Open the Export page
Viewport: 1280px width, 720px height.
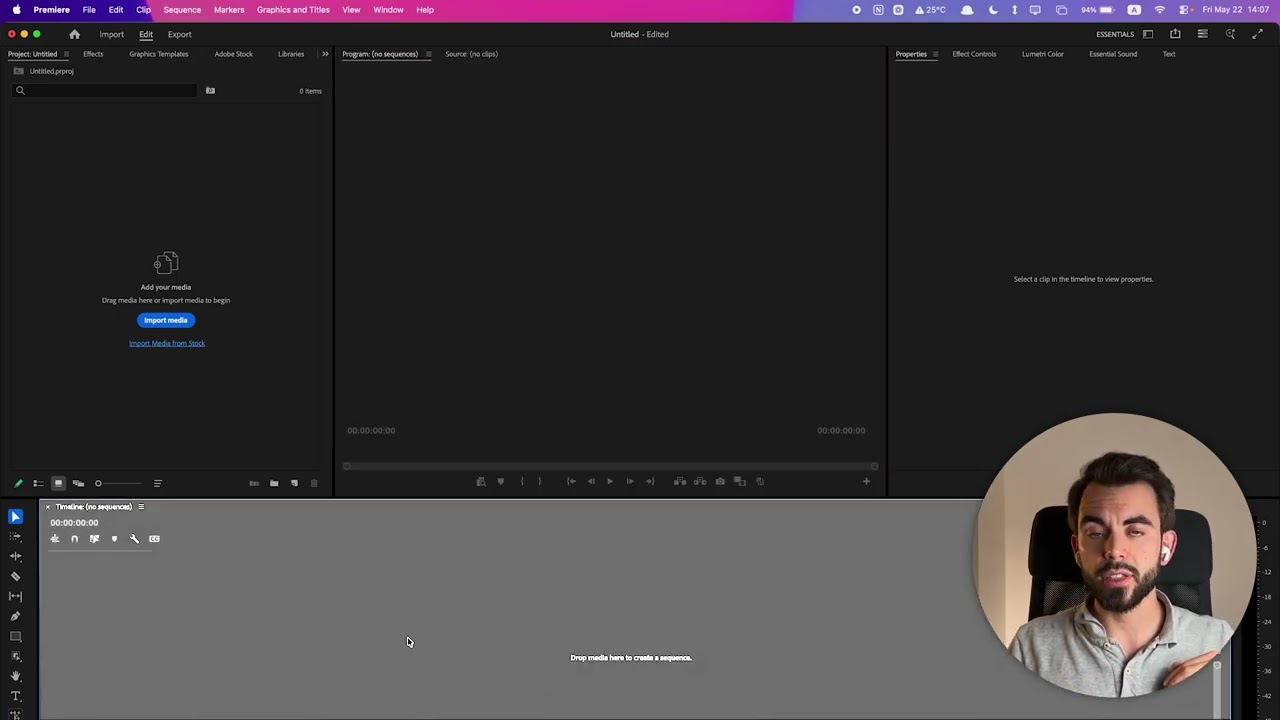(x=179, y=34)
